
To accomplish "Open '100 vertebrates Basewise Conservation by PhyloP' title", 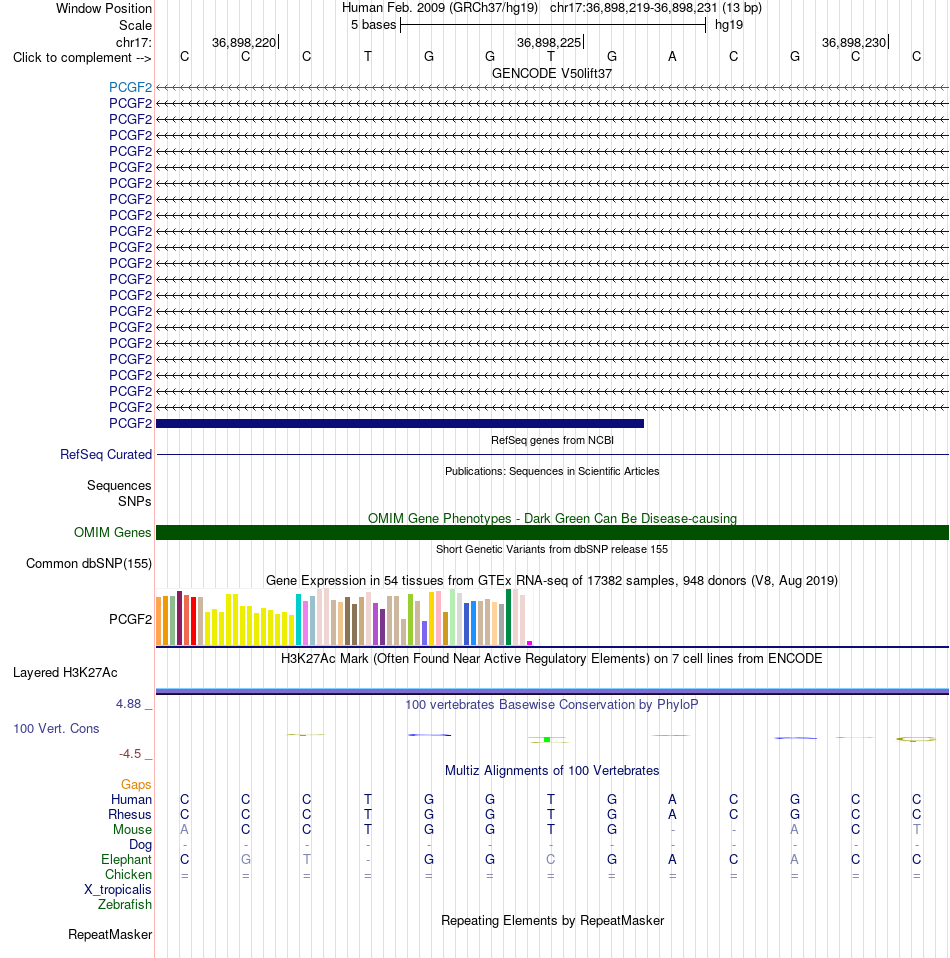I will click(x=552, y=704).
